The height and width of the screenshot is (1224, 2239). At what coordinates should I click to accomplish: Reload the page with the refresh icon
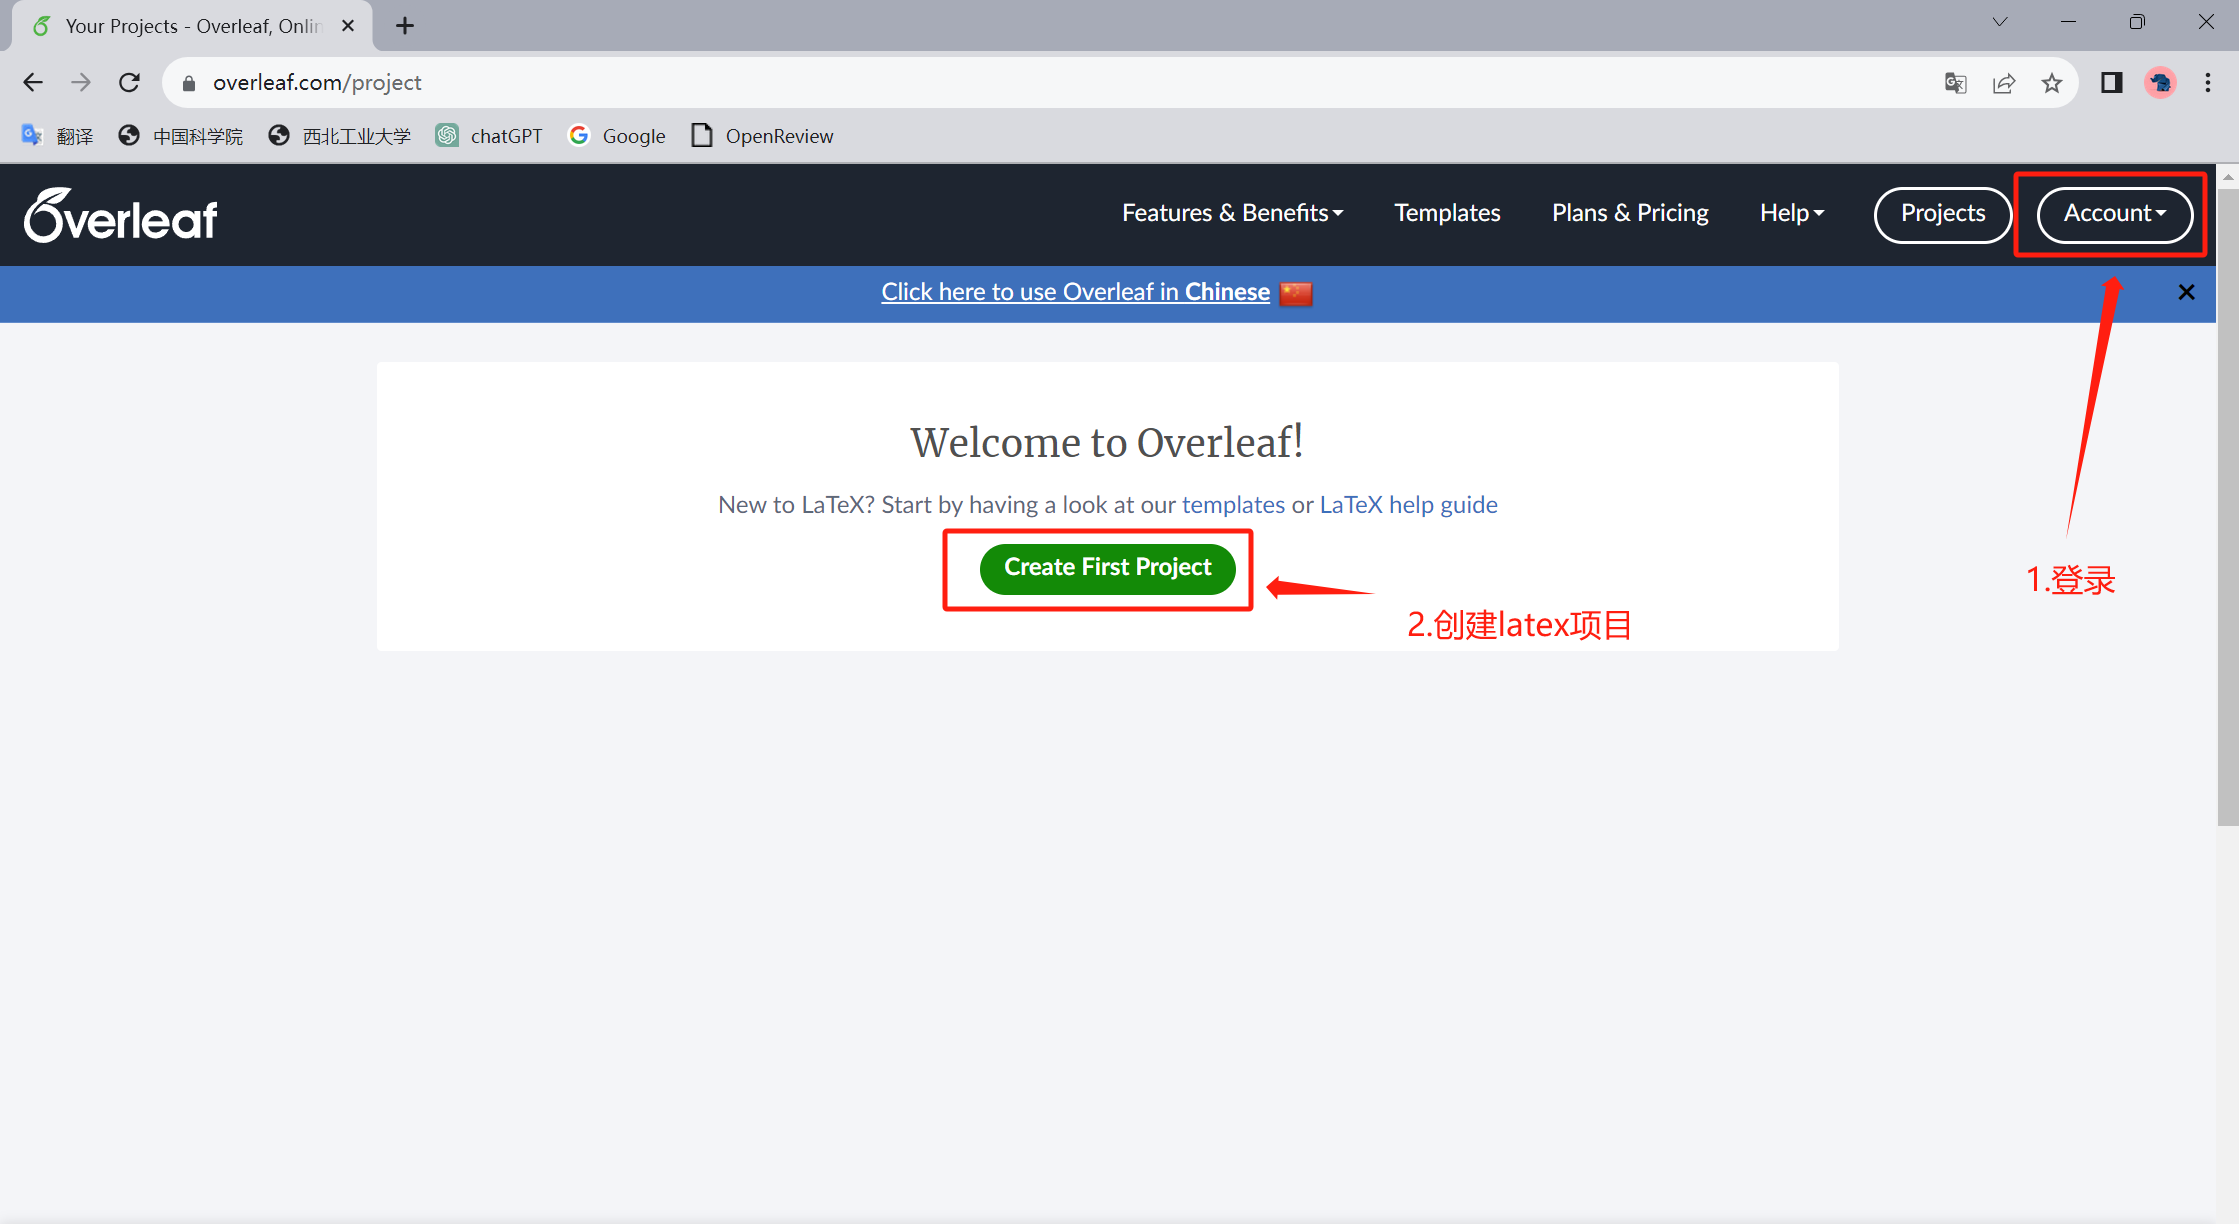tap(129, 83)
